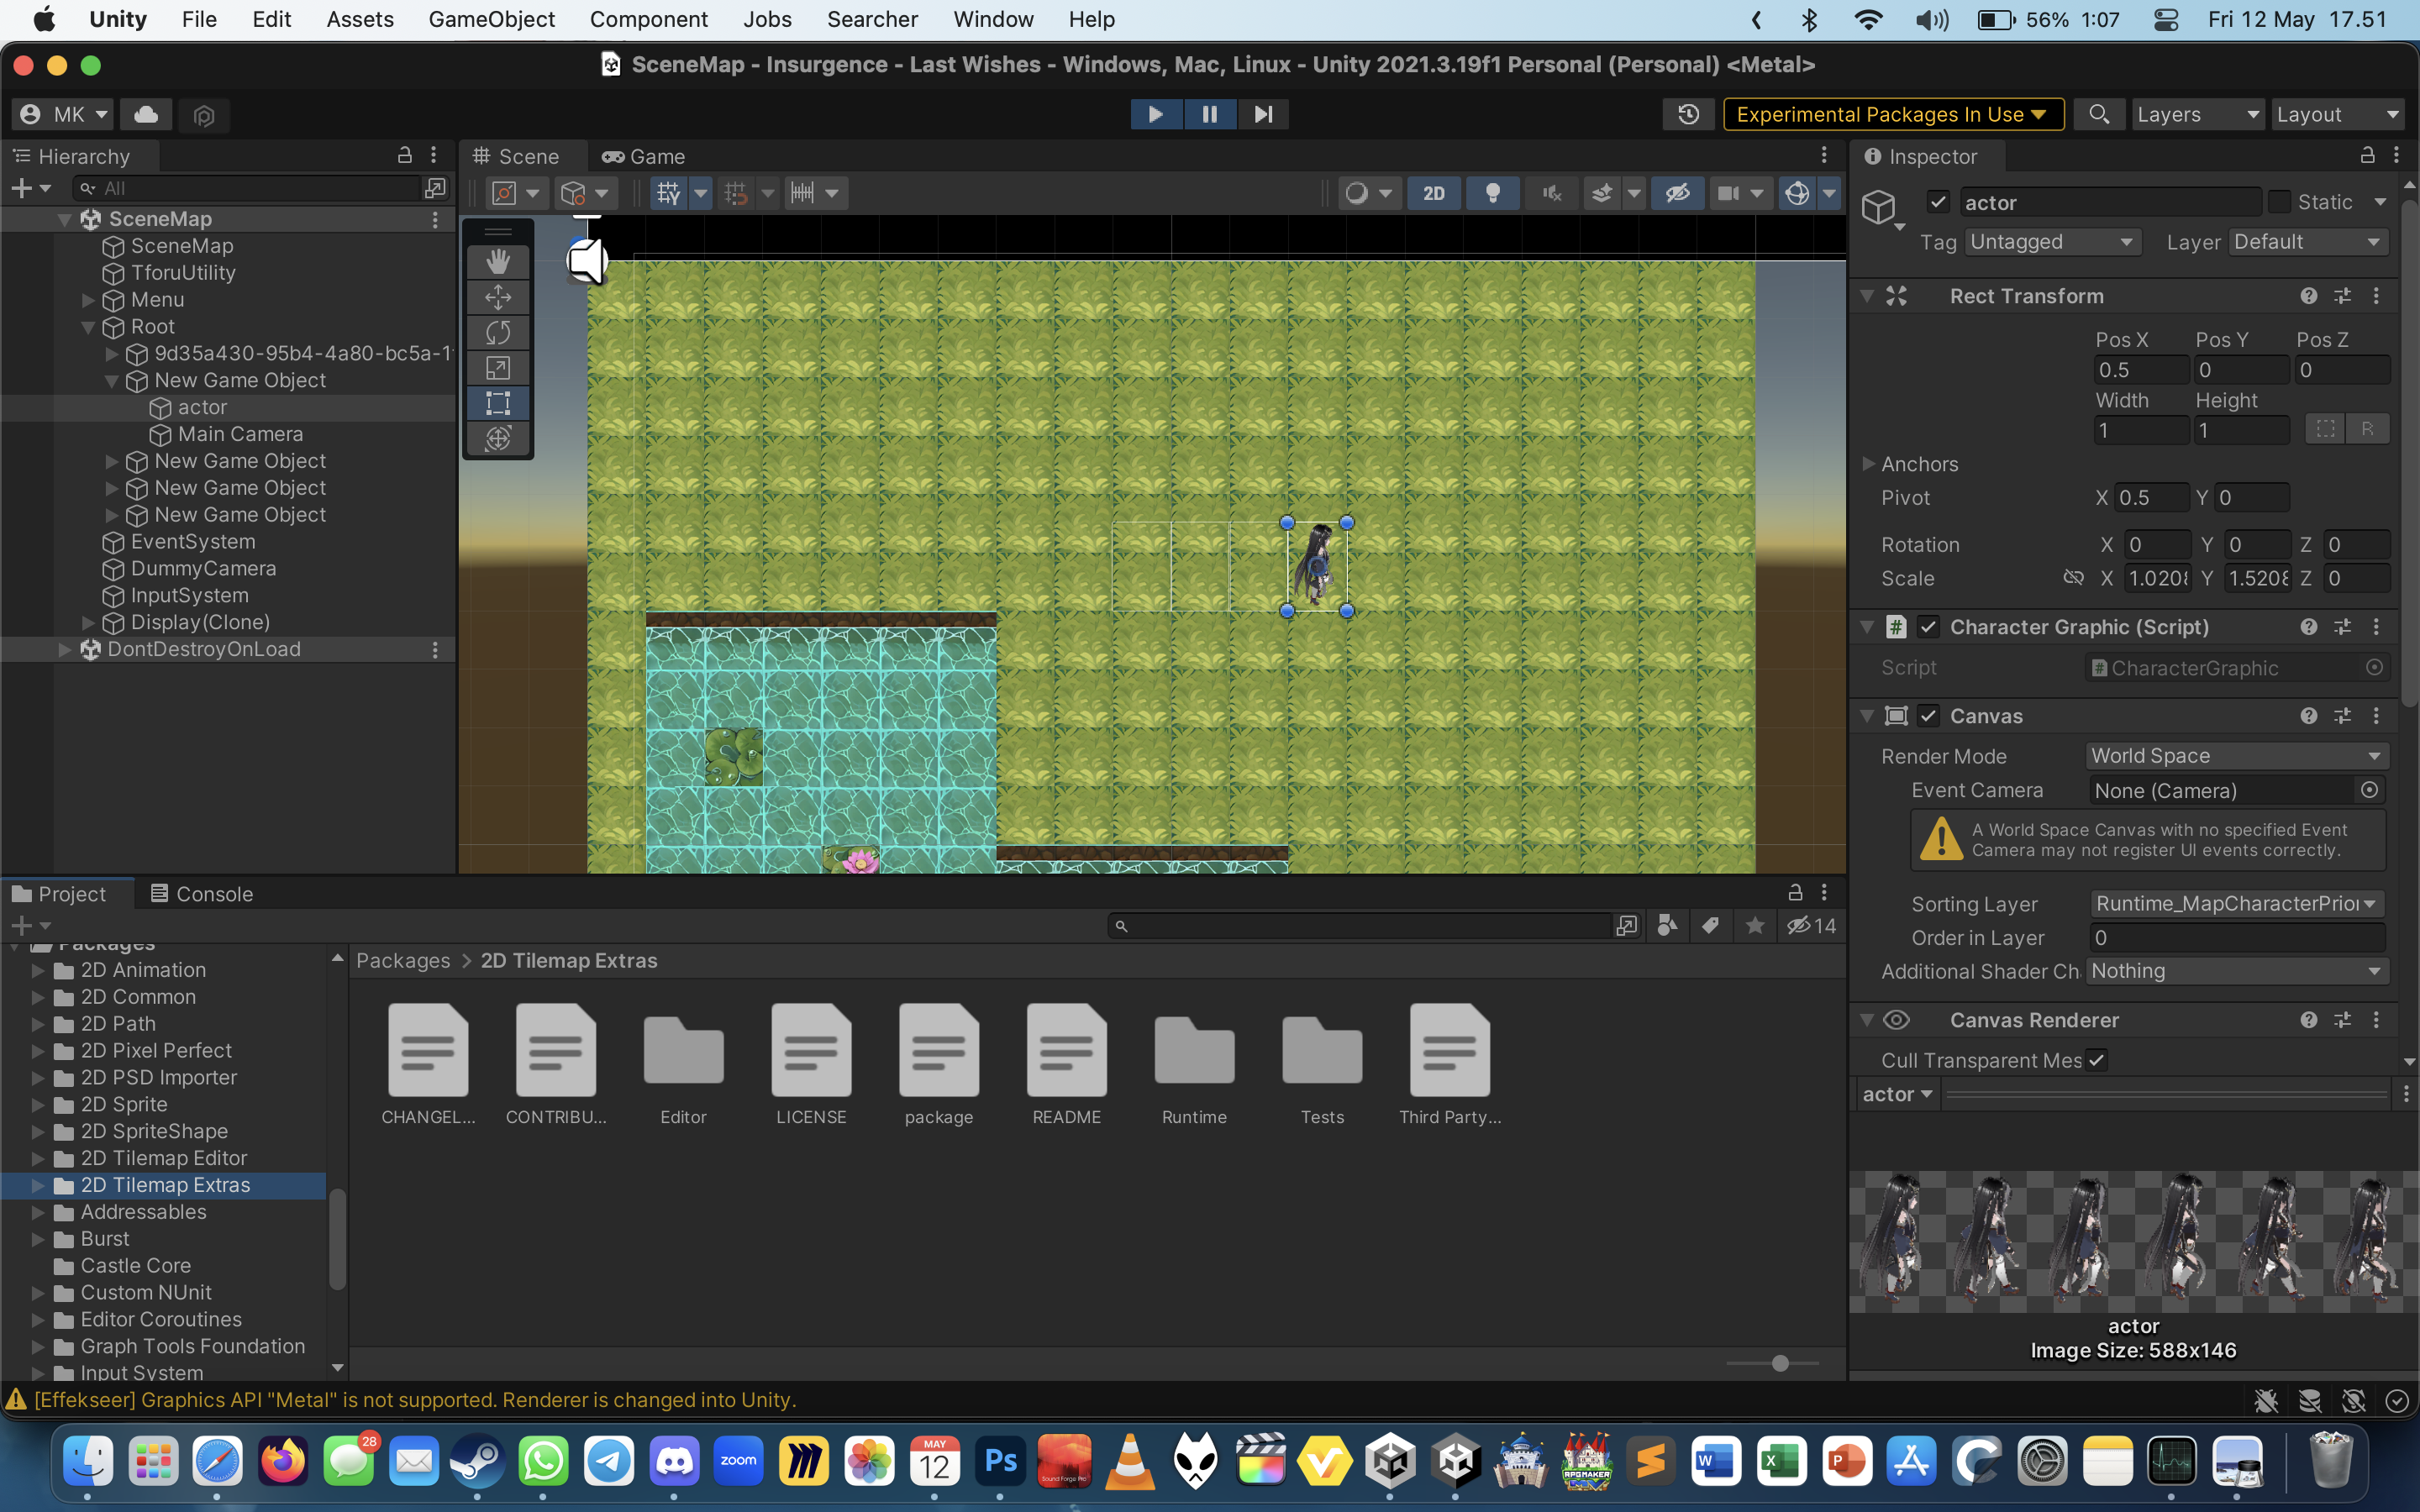Click the Play button
Viewport: 2420px width, 1512px height.
(1155, 114)
